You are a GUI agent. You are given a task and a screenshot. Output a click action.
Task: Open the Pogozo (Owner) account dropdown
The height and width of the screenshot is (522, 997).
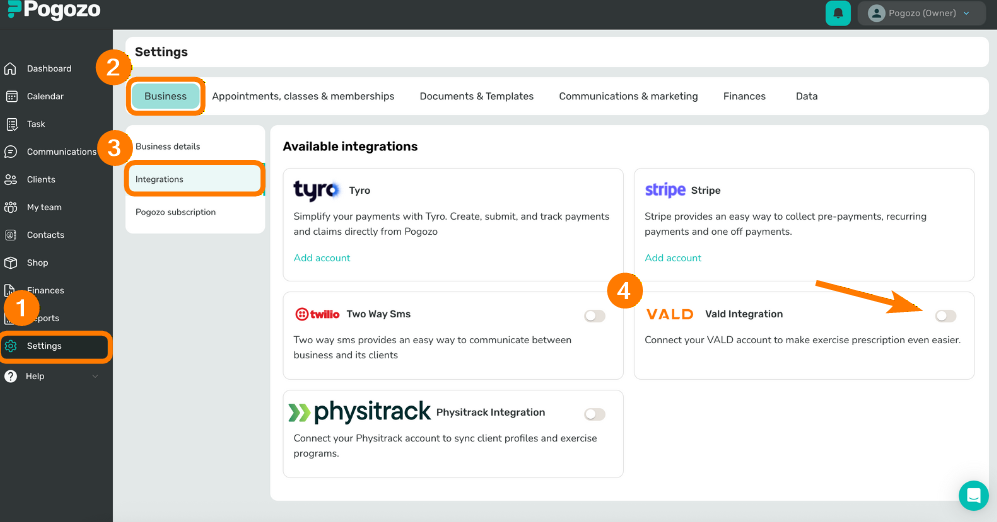(x=921, y=13)
